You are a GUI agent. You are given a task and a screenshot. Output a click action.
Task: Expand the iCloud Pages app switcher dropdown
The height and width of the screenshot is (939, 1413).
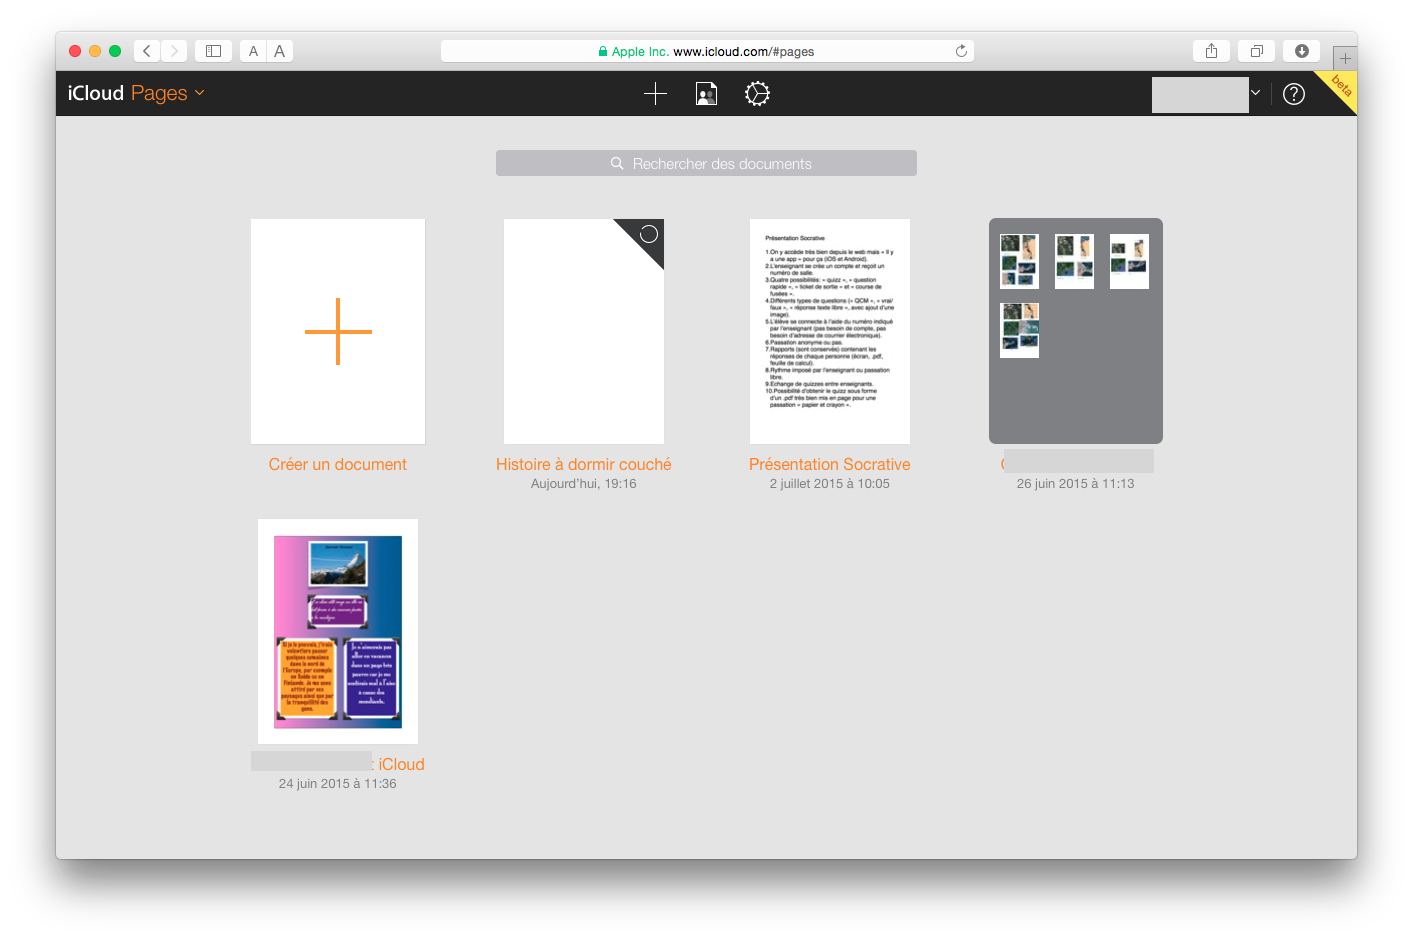tap(199, 93)
